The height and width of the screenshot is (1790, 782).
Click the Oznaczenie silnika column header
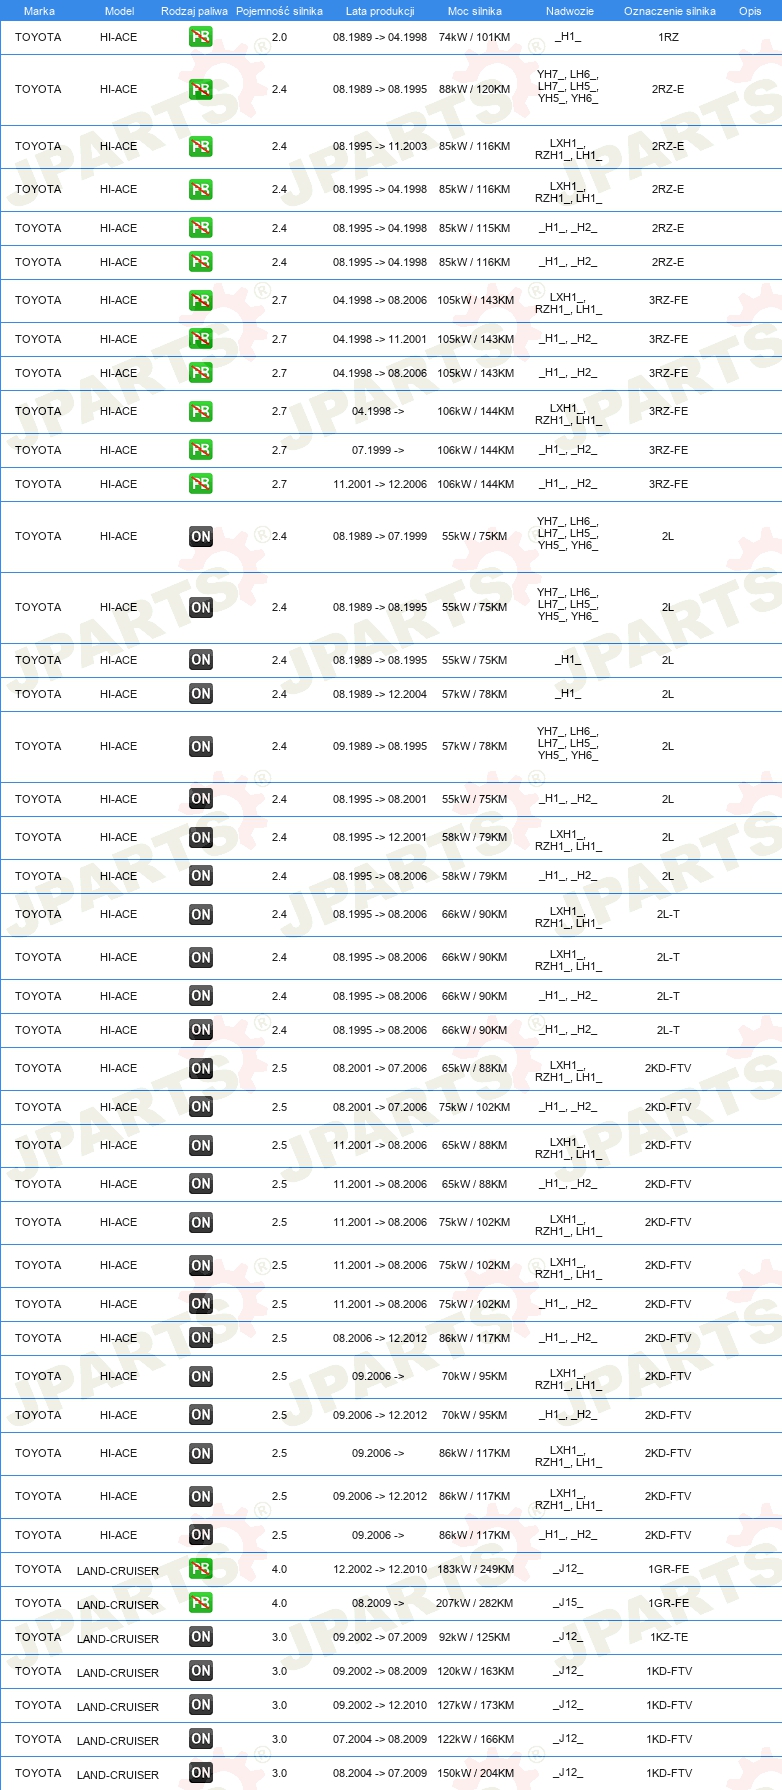coord(670,11)
